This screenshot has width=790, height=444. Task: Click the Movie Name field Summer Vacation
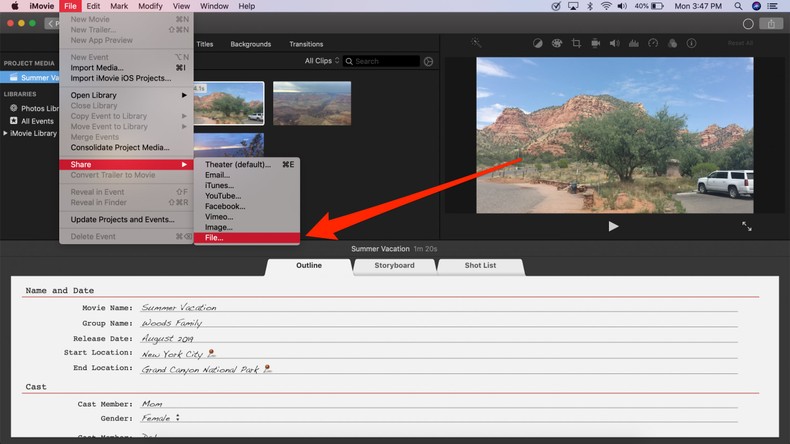click(179, 308)
